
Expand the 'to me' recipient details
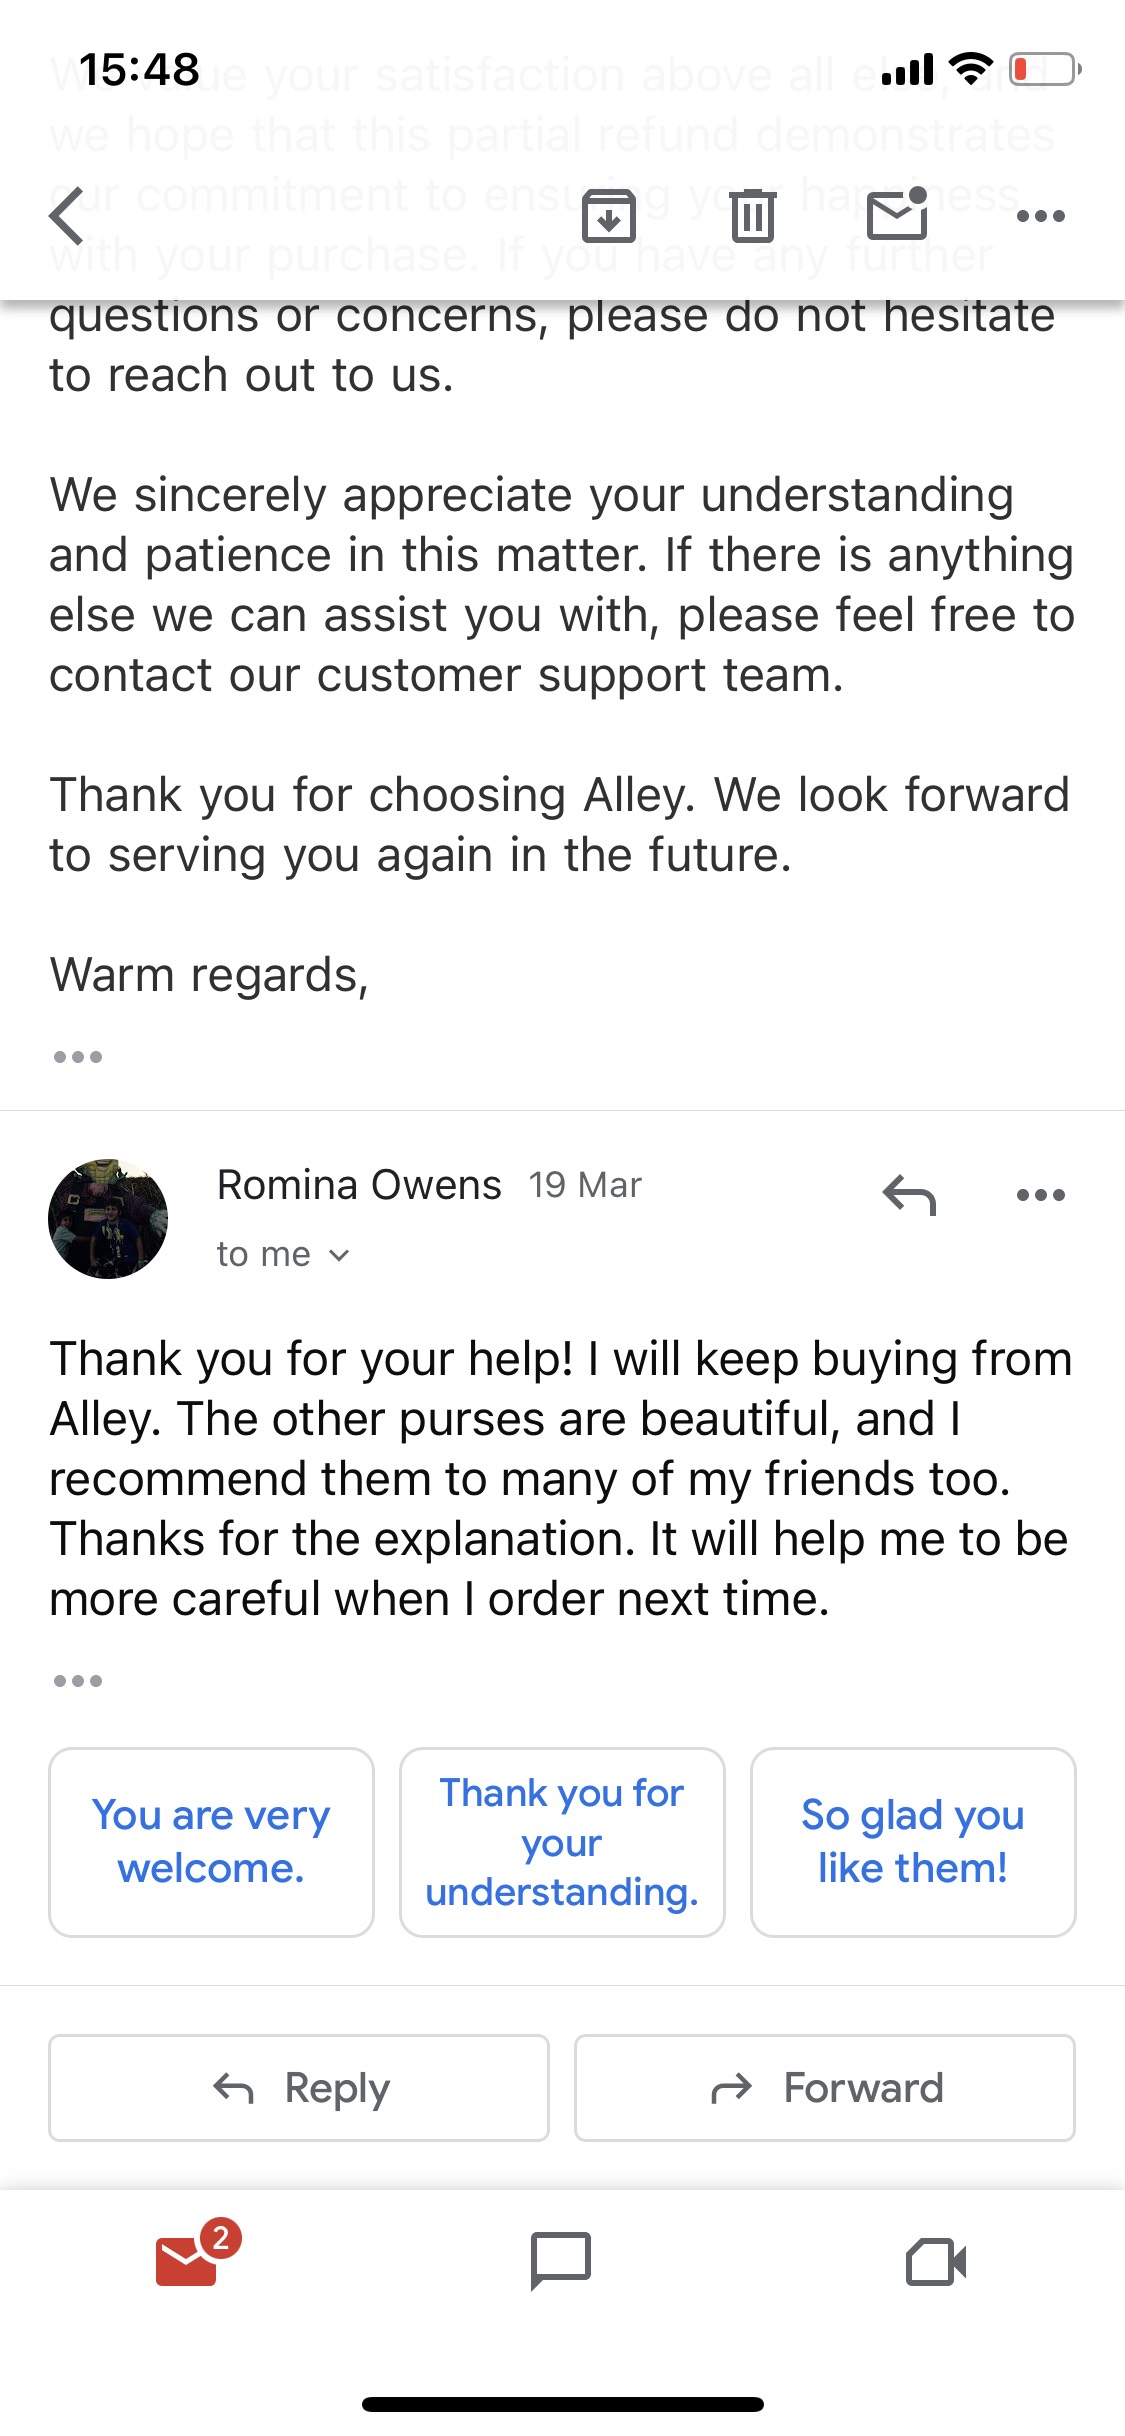(282, 1253)
